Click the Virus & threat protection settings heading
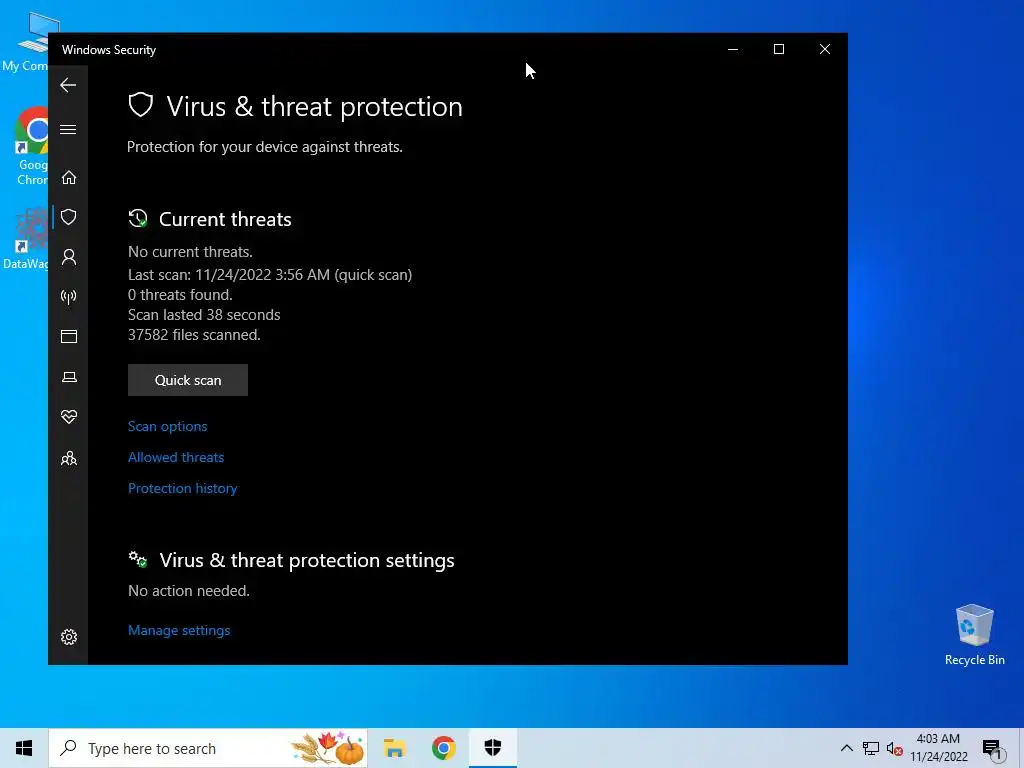 pyautogui.click(x=307, y=560)
